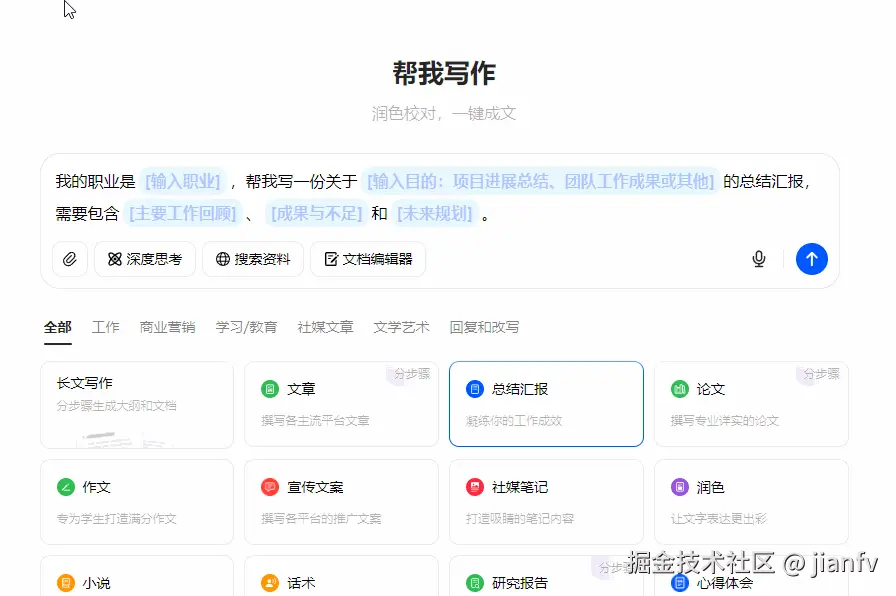Click the 润色 card title

tap(710, 487)
